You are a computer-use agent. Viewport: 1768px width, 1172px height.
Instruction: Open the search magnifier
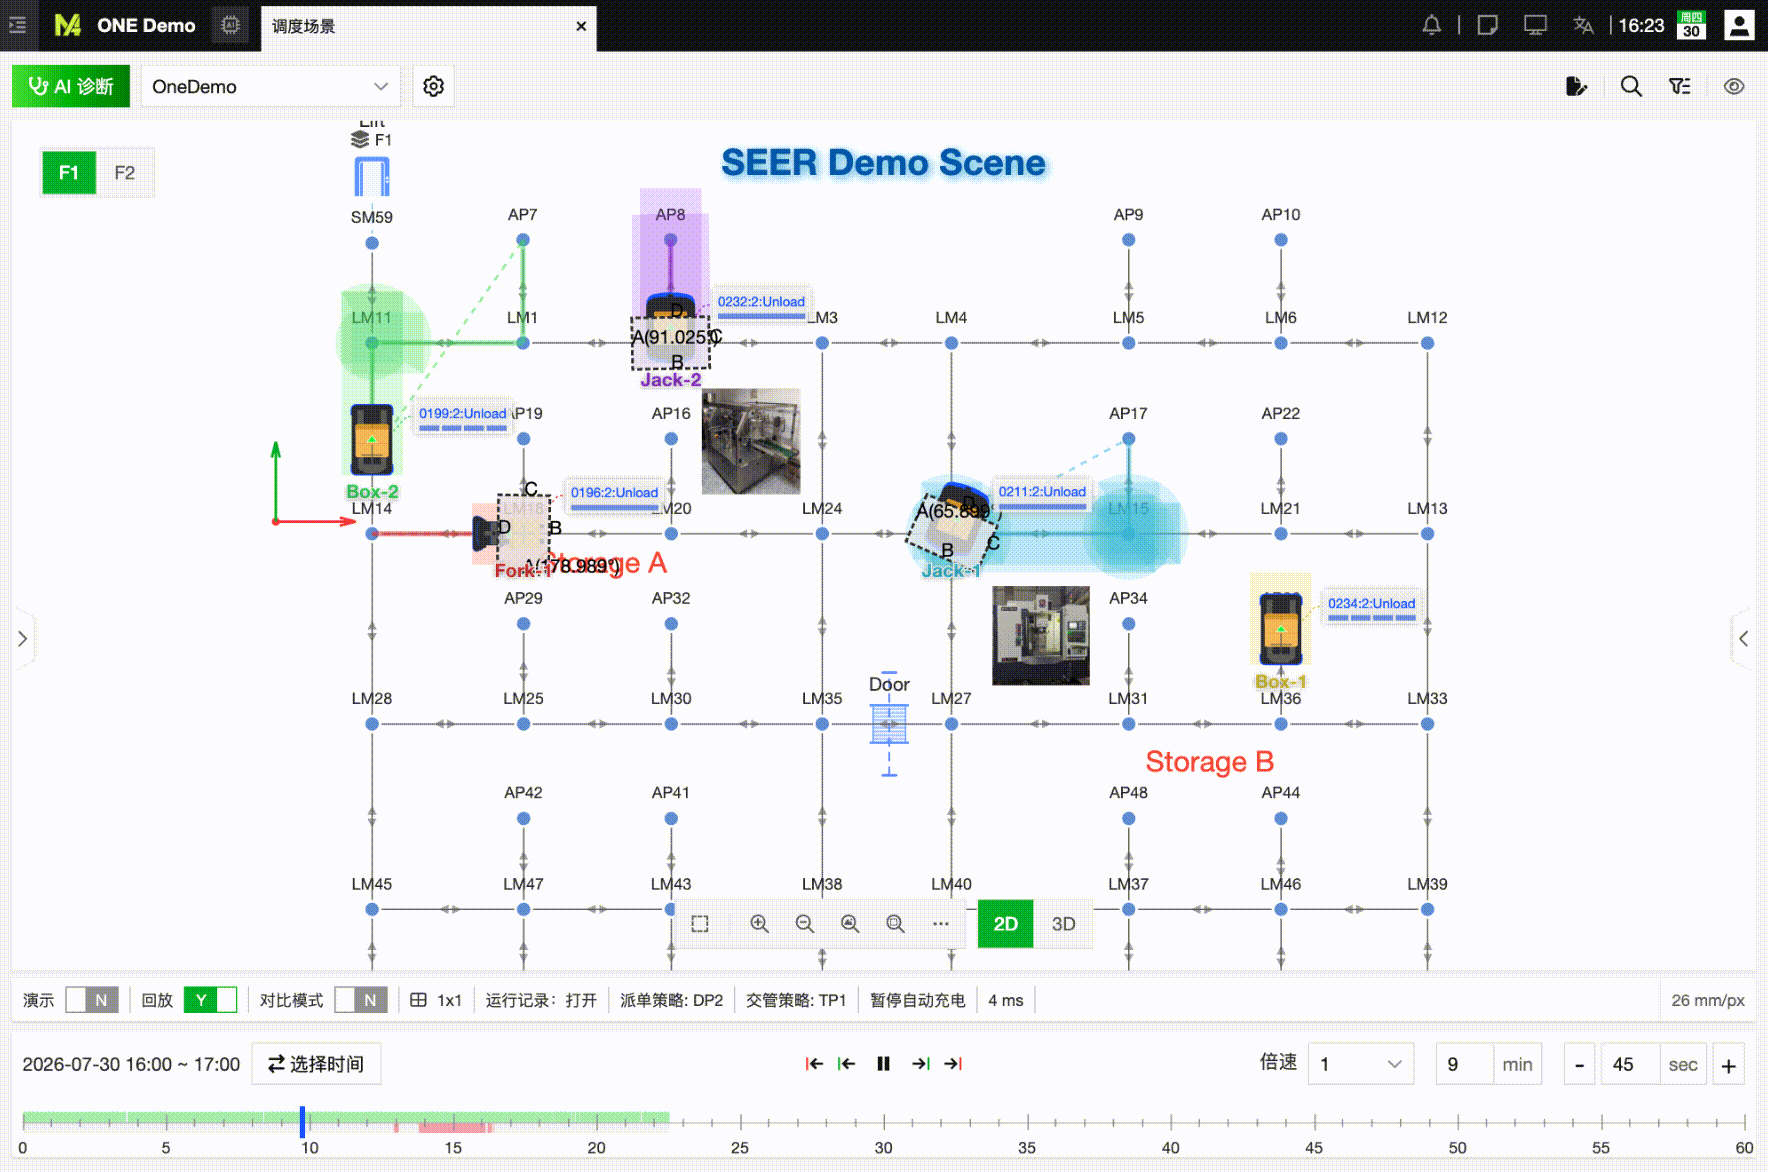1631,86
